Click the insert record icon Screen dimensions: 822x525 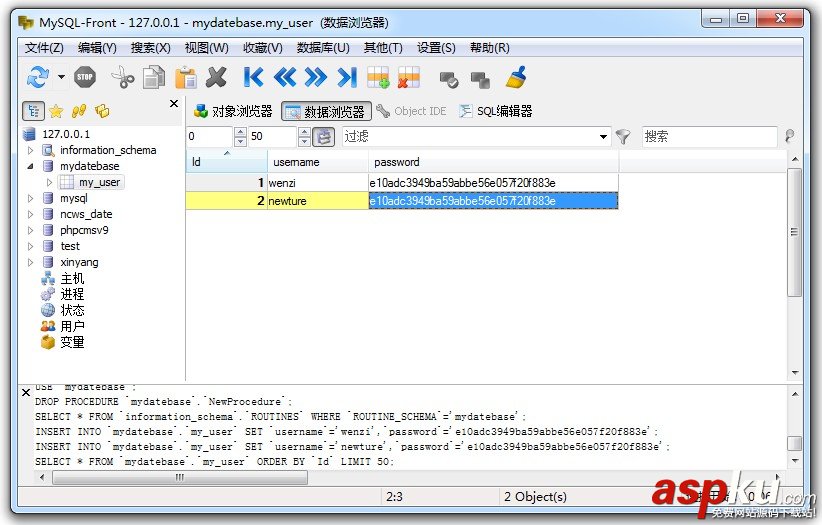(378, 77)
